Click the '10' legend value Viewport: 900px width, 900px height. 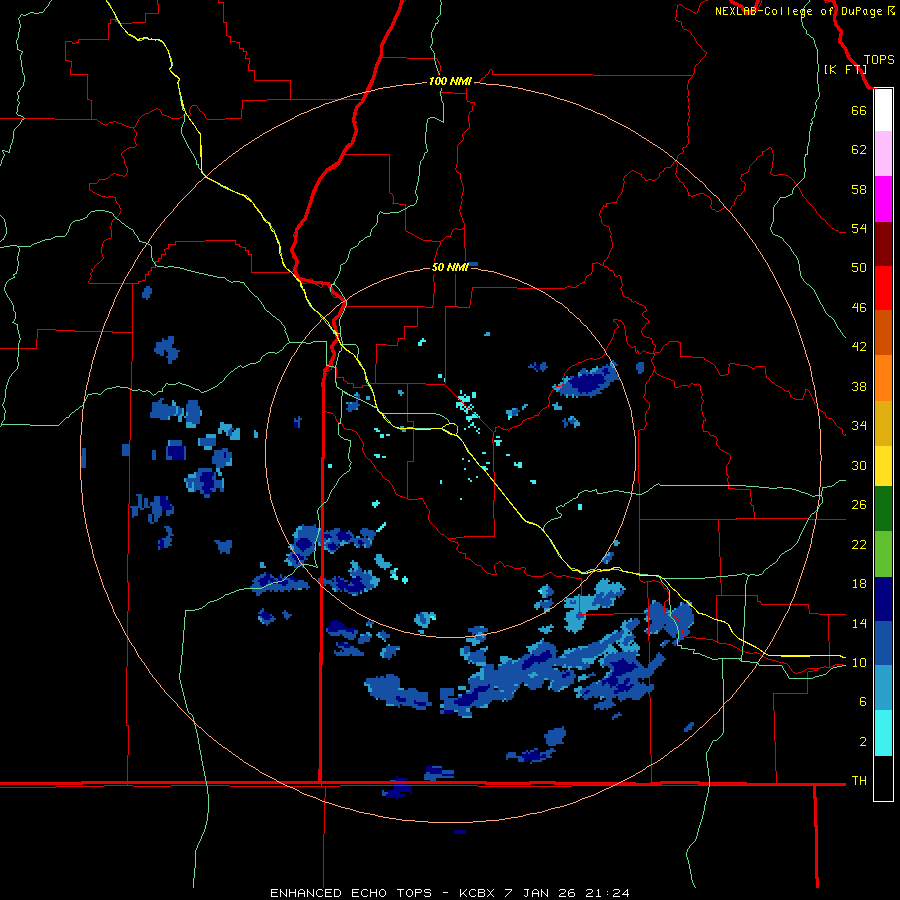[x=859, y=663]
